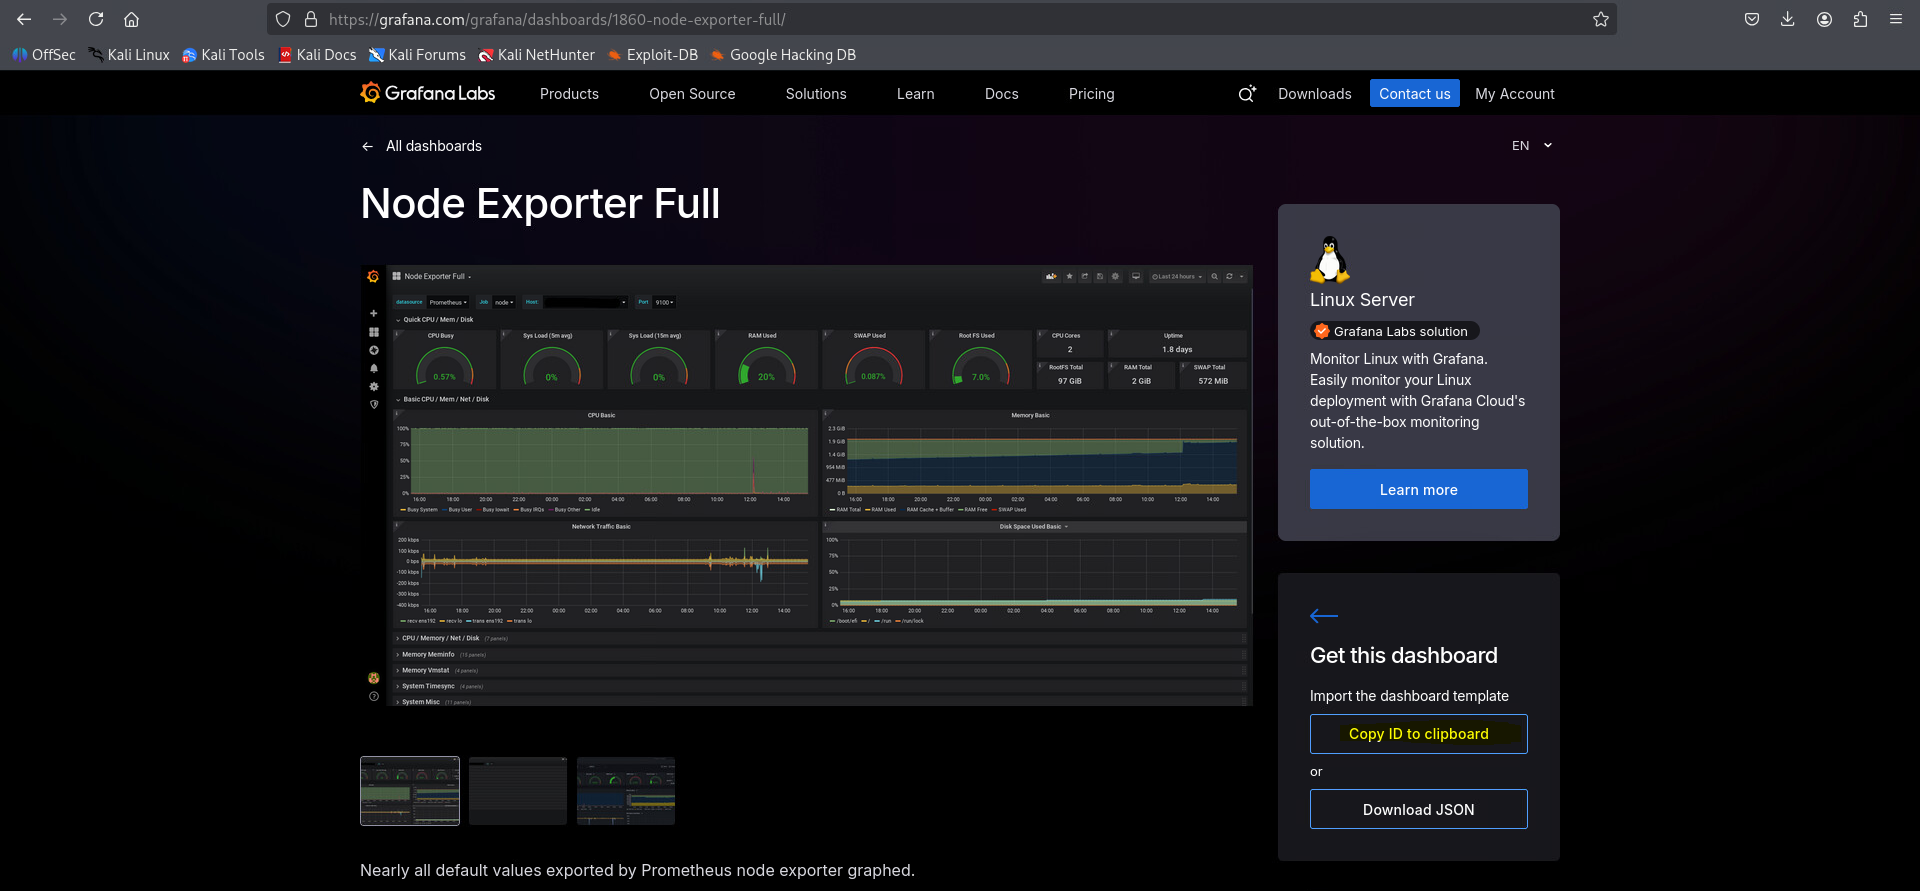Click the back arrow beside All dashboards
This screenshot has height=891, width=1920.
(x=368, y=146)
